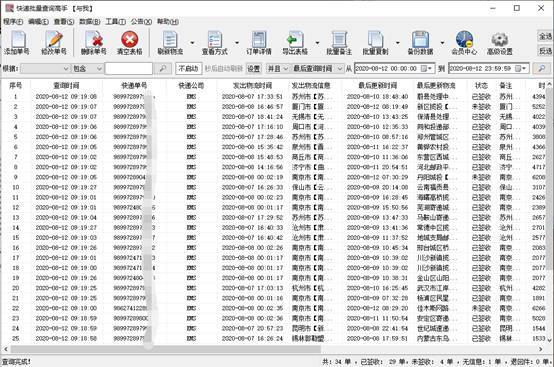Open the 数据(B) menu
This screenshot has height=367, width=554.
point(89,22)
